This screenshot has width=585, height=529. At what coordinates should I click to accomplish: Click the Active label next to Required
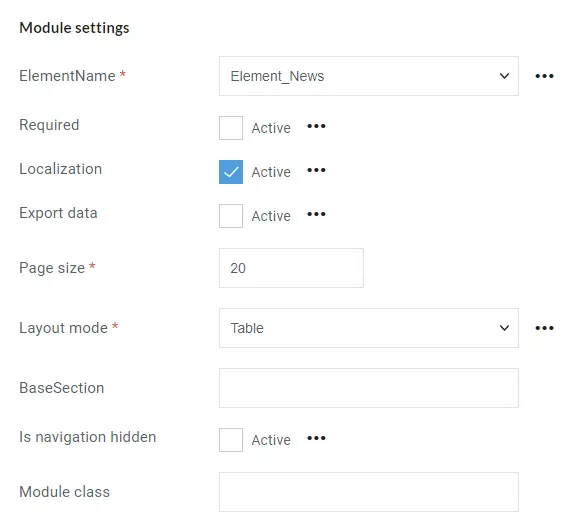[271, 128]
